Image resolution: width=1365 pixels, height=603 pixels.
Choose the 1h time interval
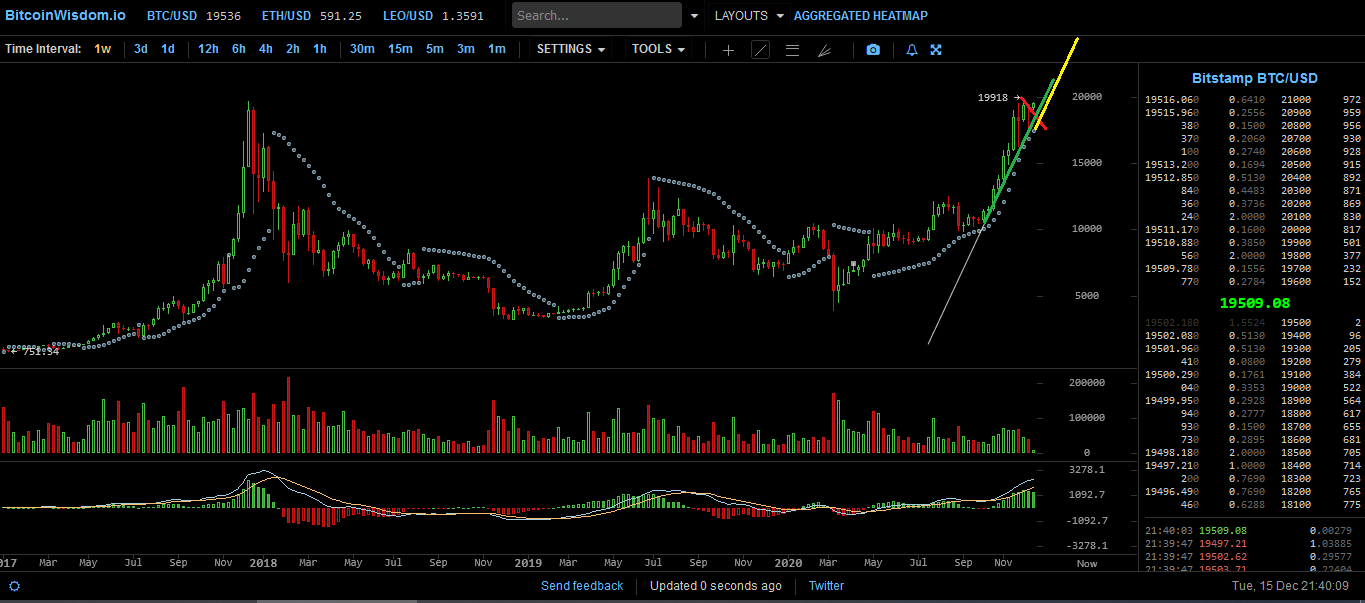320,49
